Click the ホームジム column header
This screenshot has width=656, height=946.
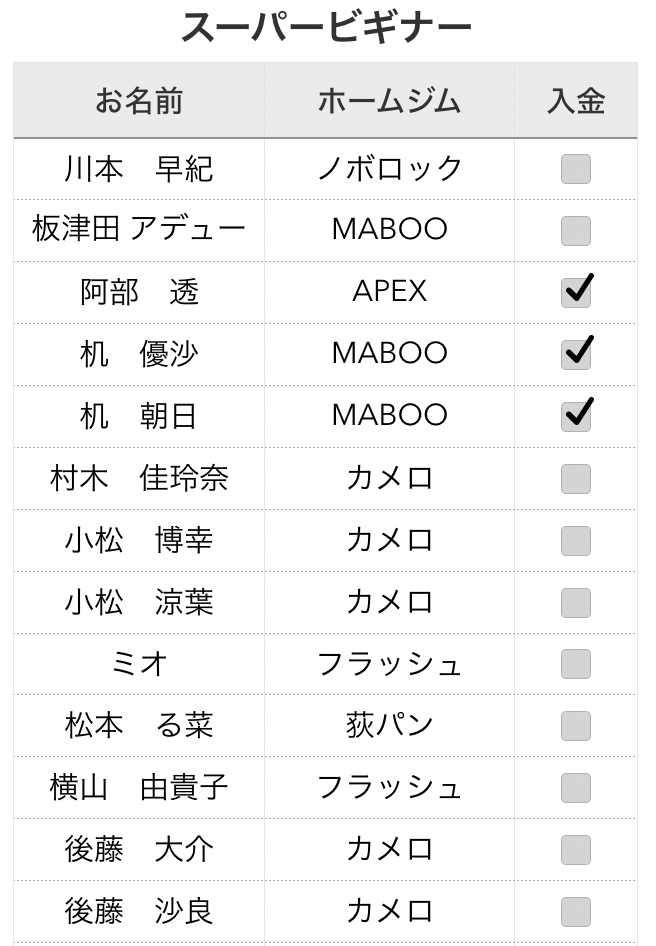pos(389,101)
